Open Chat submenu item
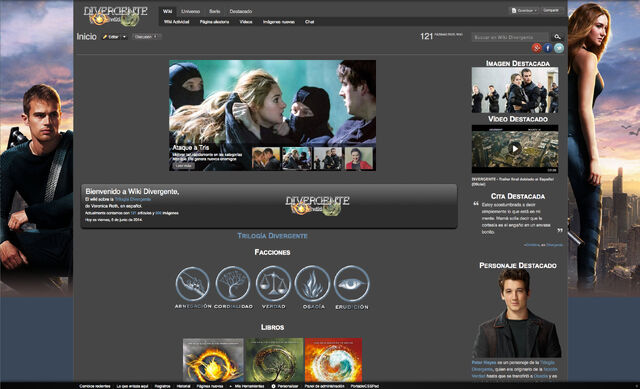The image size is (640, 389). click(309, 22)
